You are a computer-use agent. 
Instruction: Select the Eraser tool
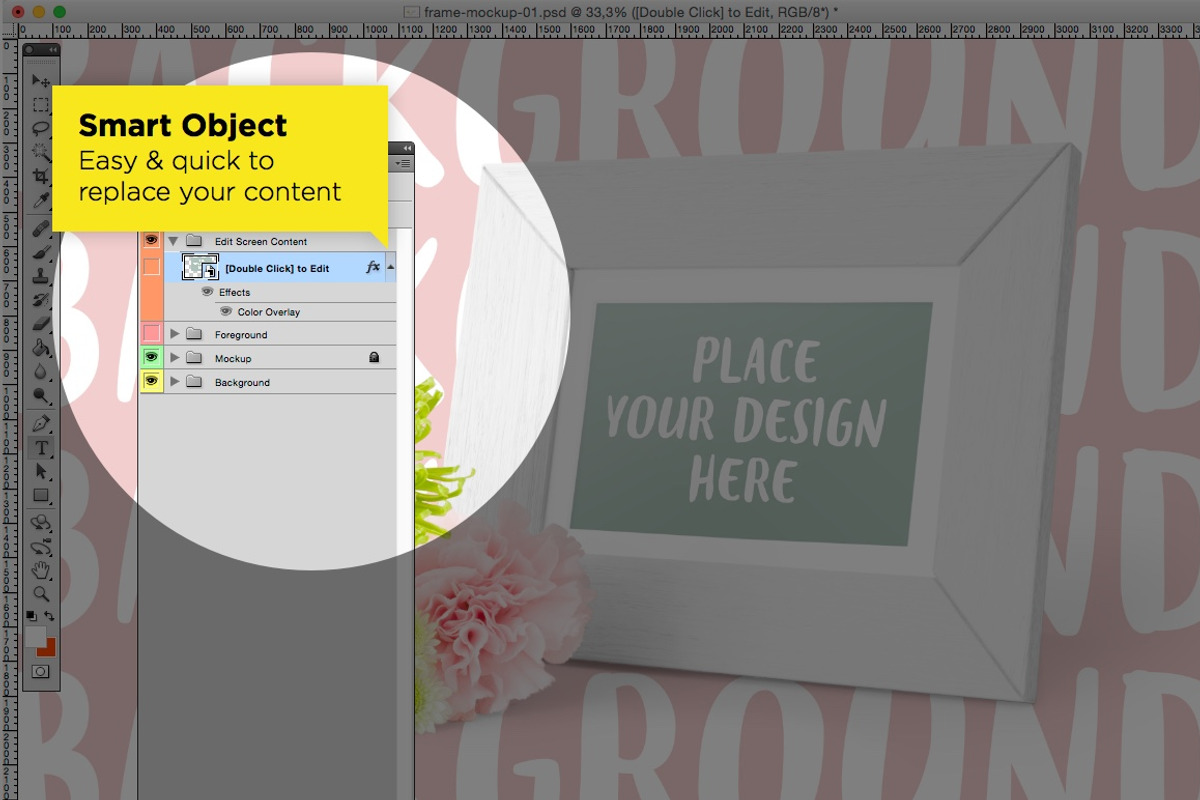click(41, 324)
